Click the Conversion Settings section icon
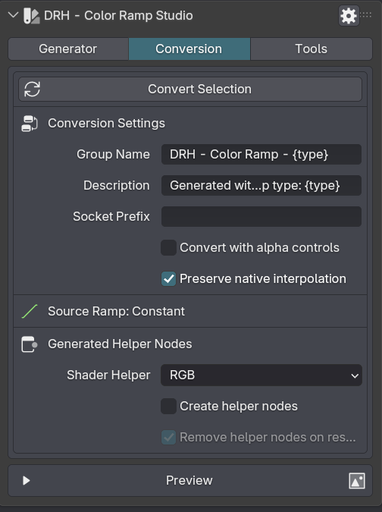 [30, 124]
